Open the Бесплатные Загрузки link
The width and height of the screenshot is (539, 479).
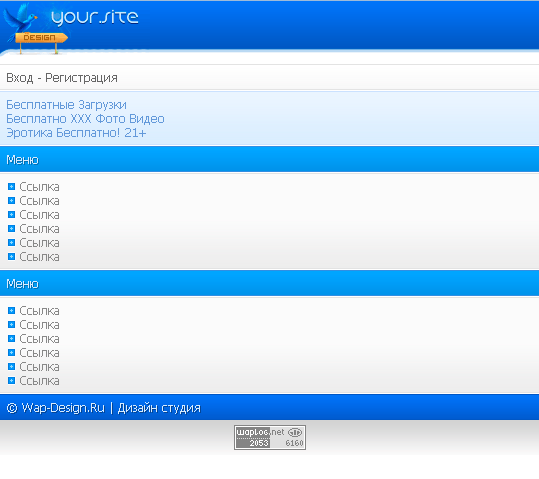(66, 105)
